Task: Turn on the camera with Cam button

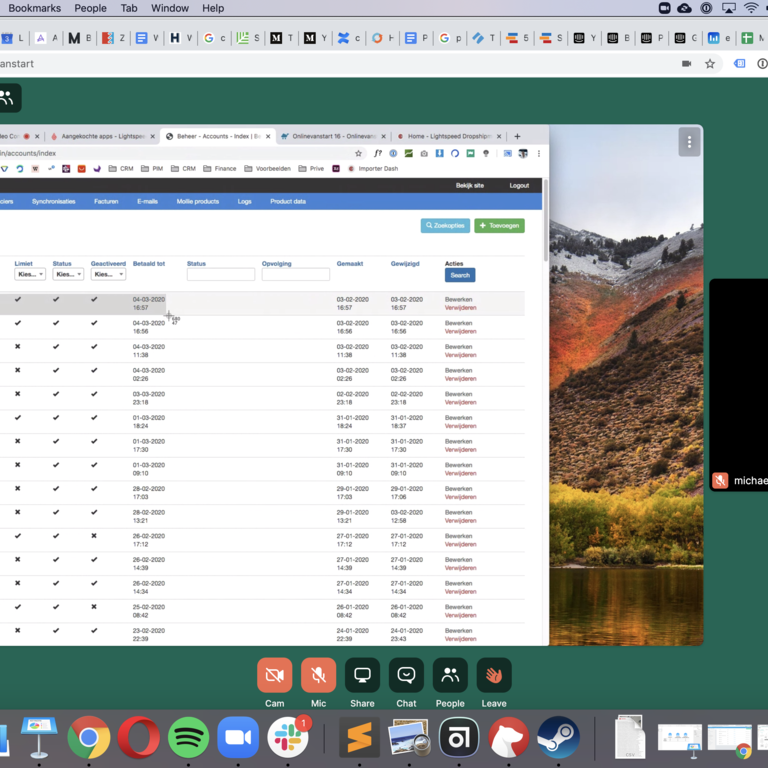Action: click(274, 675)
